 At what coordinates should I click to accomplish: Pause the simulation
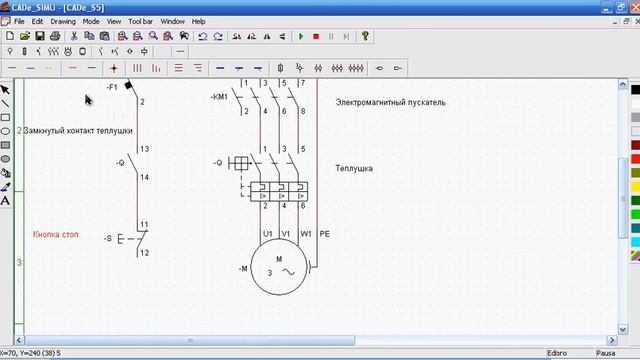pyautogui.click(x=331, y=36)
